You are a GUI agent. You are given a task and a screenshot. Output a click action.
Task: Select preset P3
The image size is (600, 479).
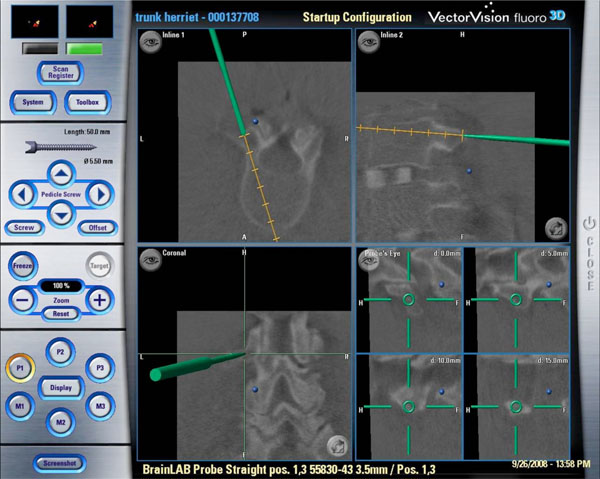point(100,368)
